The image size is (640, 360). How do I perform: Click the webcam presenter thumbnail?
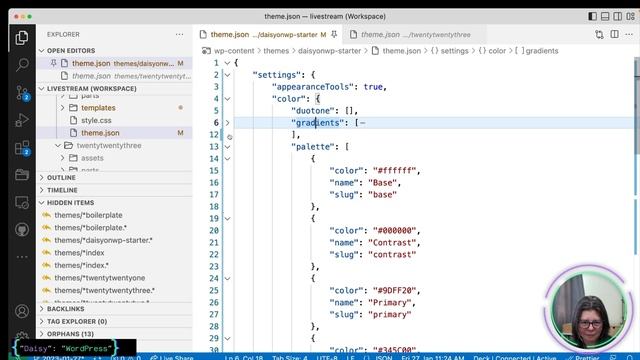click(x=588, y=311)
